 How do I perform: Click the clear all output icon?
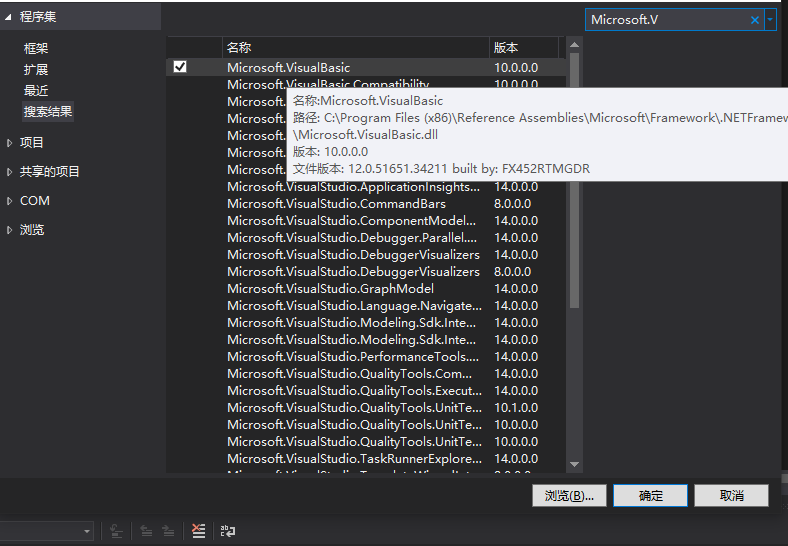(x=199, y=531)
